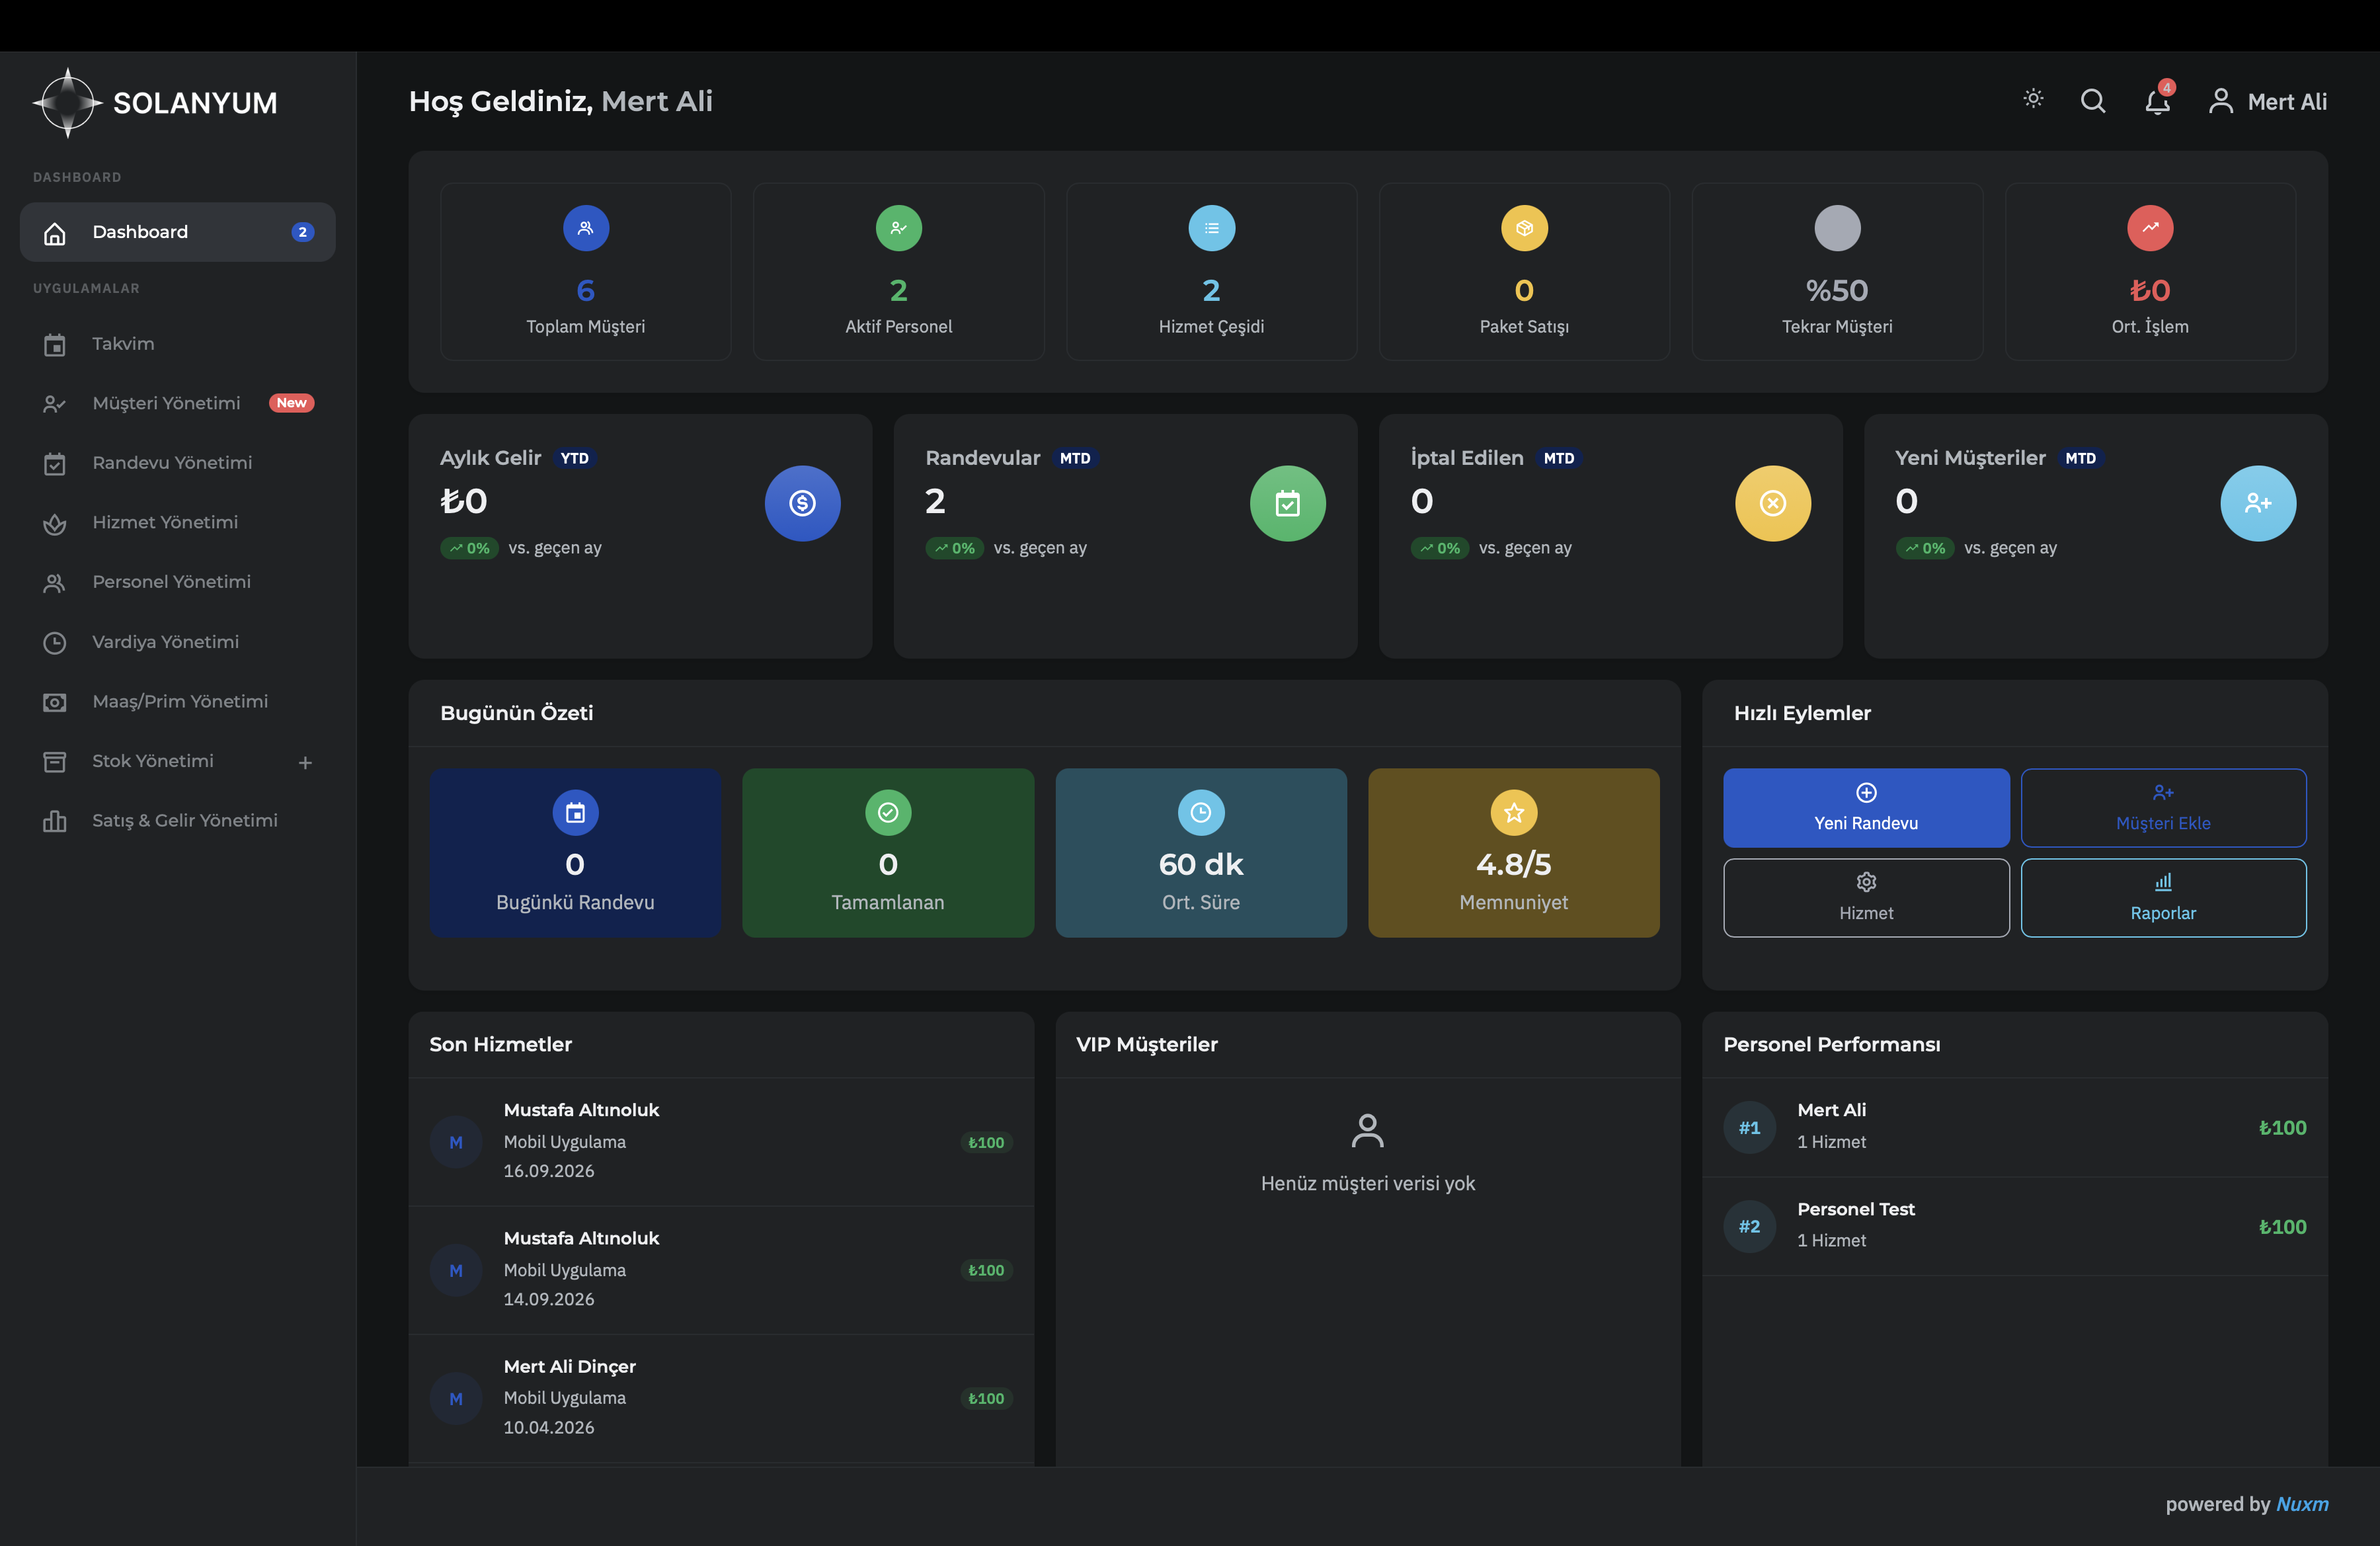The image size is (2380, 1546).
Task: Click the Bugünkü Randevu calendar icon
Action: point(575,813)
